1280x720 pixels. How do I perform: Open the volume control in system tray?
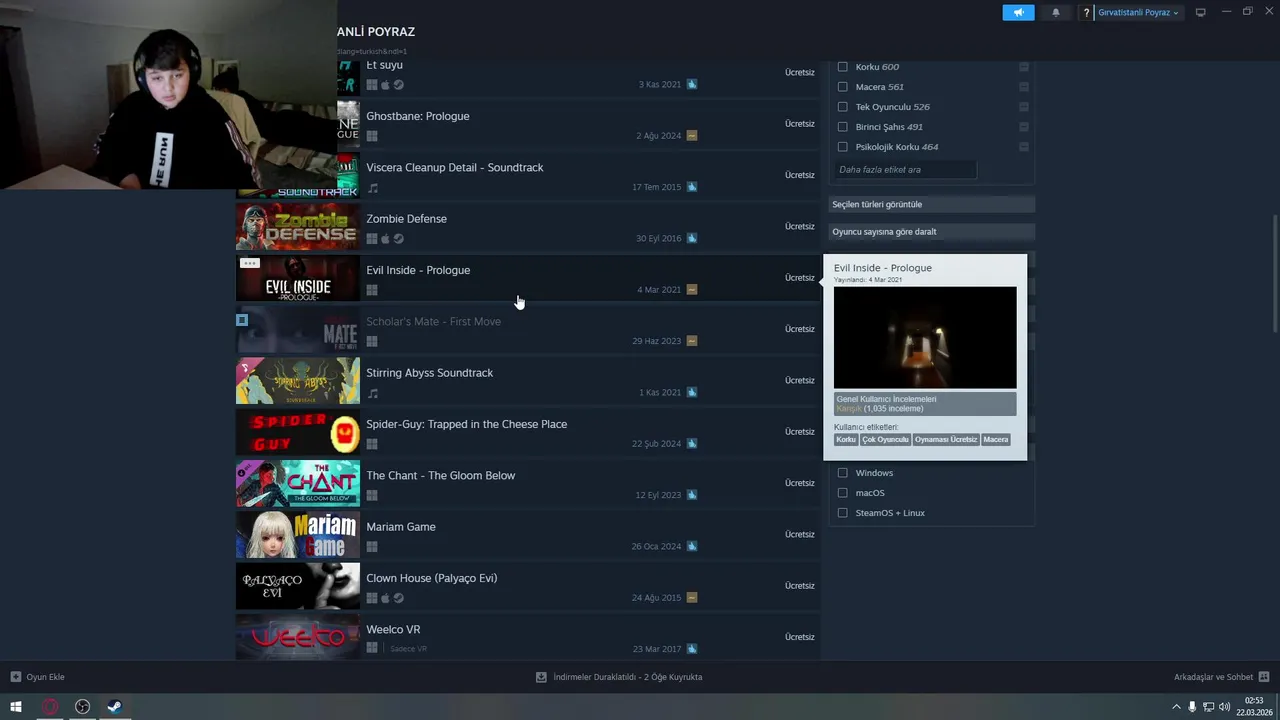[1224, 707]
